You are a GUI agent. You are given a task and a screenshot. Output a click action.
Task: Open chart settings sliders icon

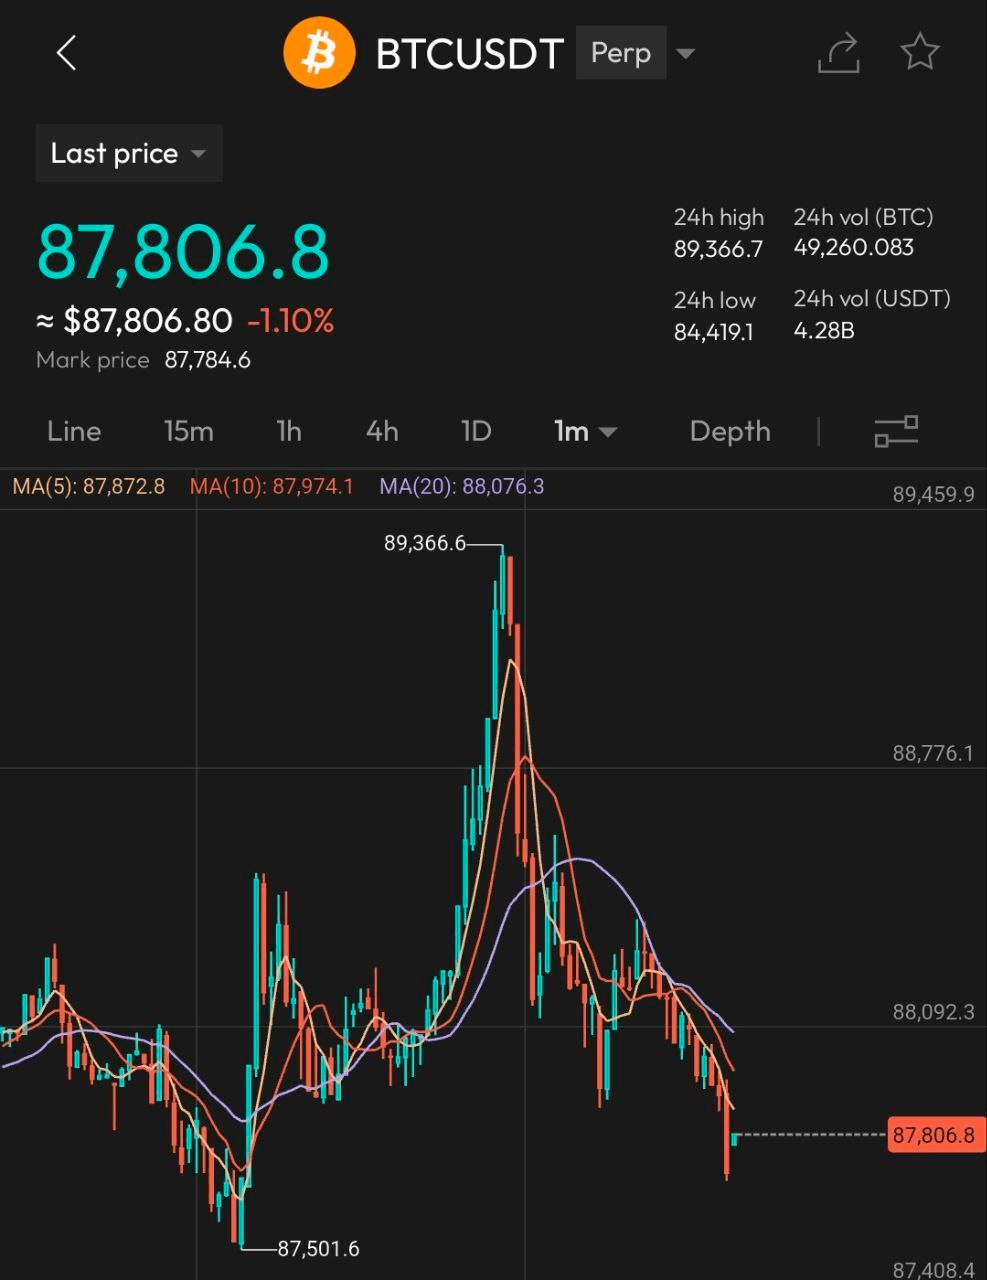click(896, 431)
